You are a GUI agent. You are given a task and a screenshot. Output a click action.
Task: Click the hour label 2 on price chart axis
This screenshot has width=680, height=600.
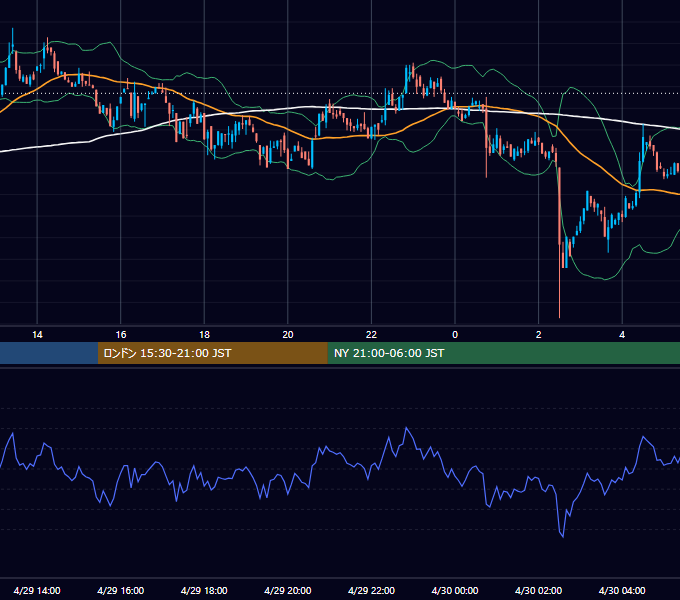pyautogui.click(x=539, y=335)
